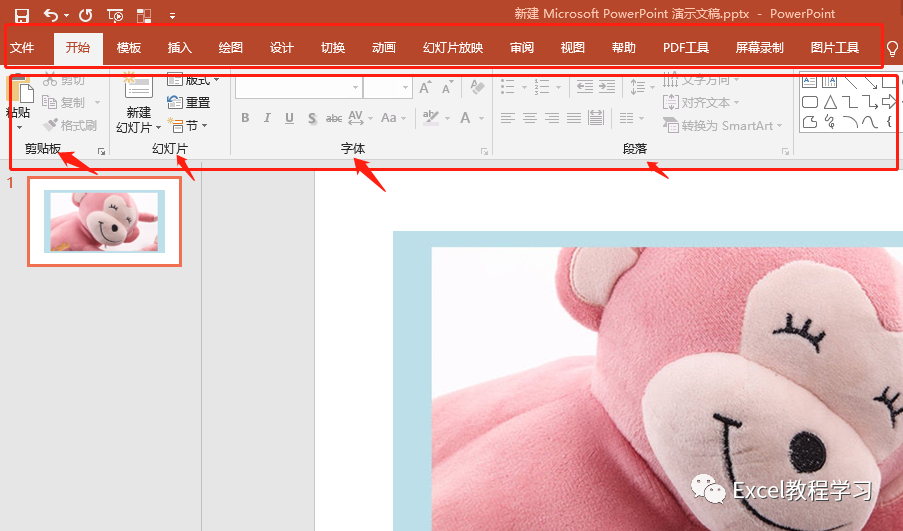Open the PDF工具 tab

point(686,48)
